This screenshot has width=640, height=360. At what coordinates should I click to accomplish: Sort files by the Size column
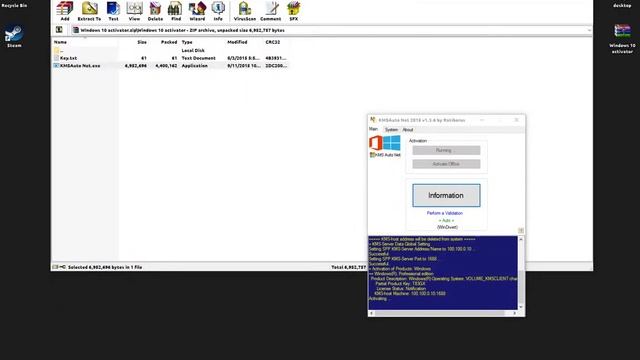coord(142,42)
